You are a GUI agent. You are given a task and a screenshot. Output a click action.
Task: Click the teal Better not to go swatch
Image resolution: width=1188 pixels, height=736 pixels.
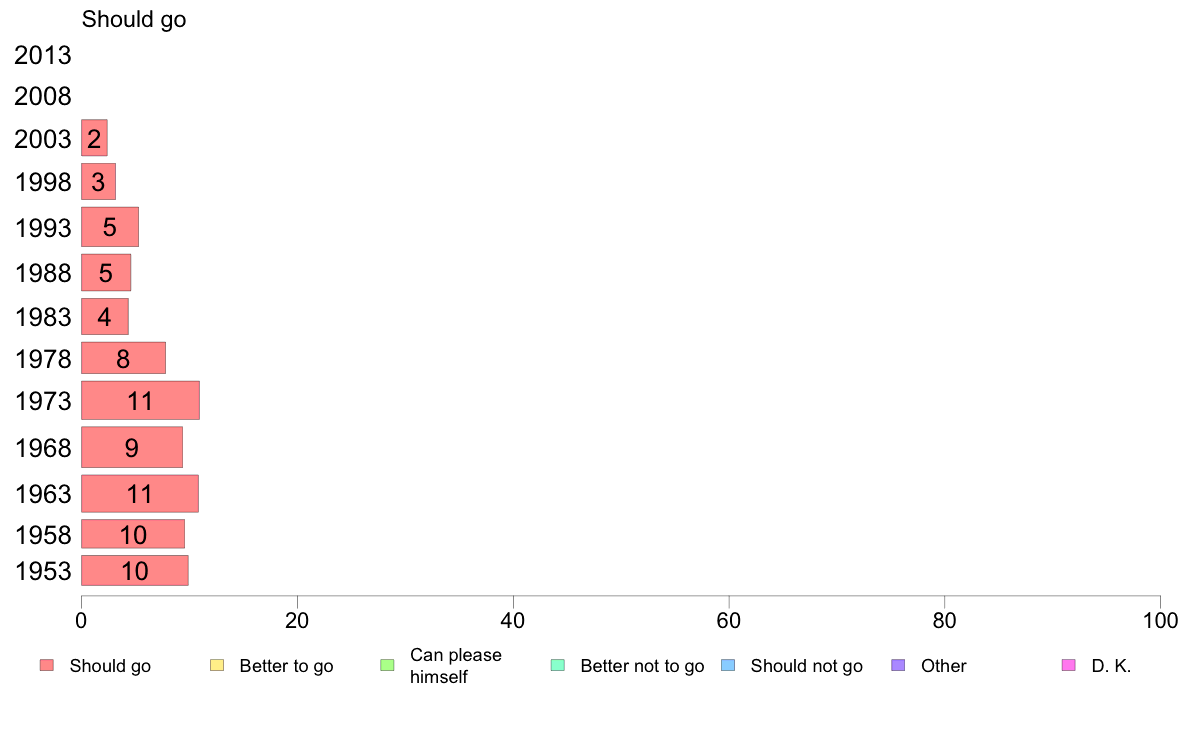558,666
